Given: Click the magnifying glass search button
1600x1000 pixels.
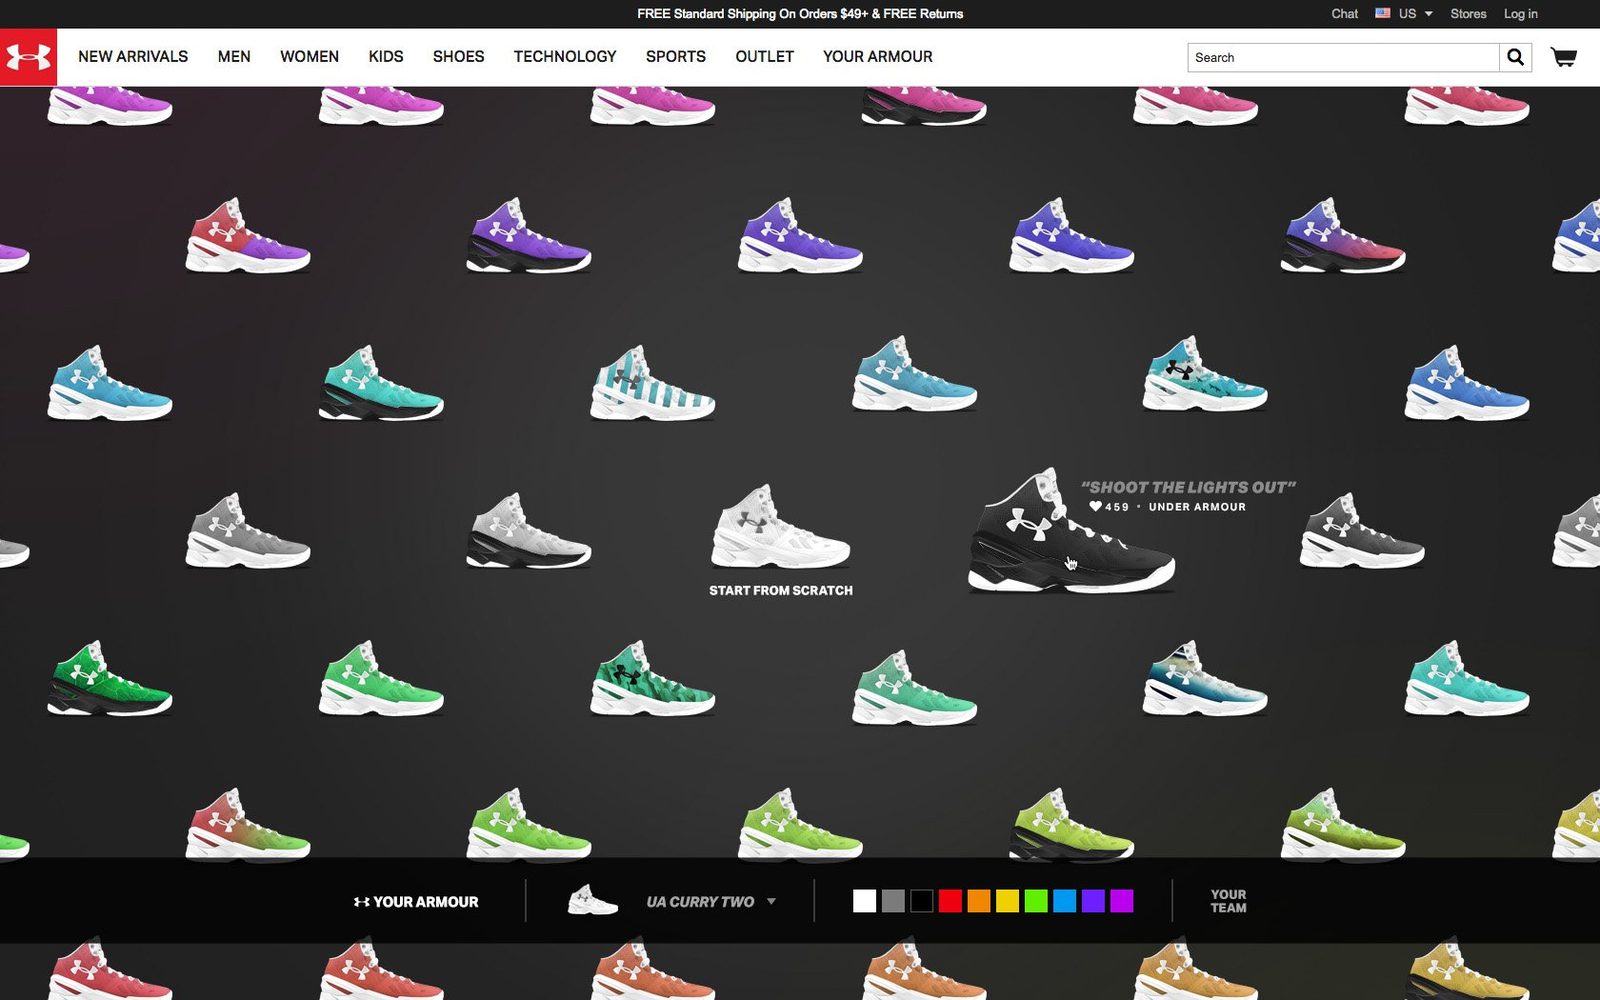Looking at the screenshot, I should (1515, 57).
